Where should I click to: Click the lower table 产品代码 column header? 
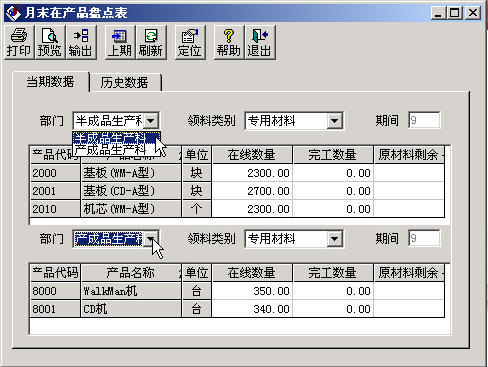(55, 273)
